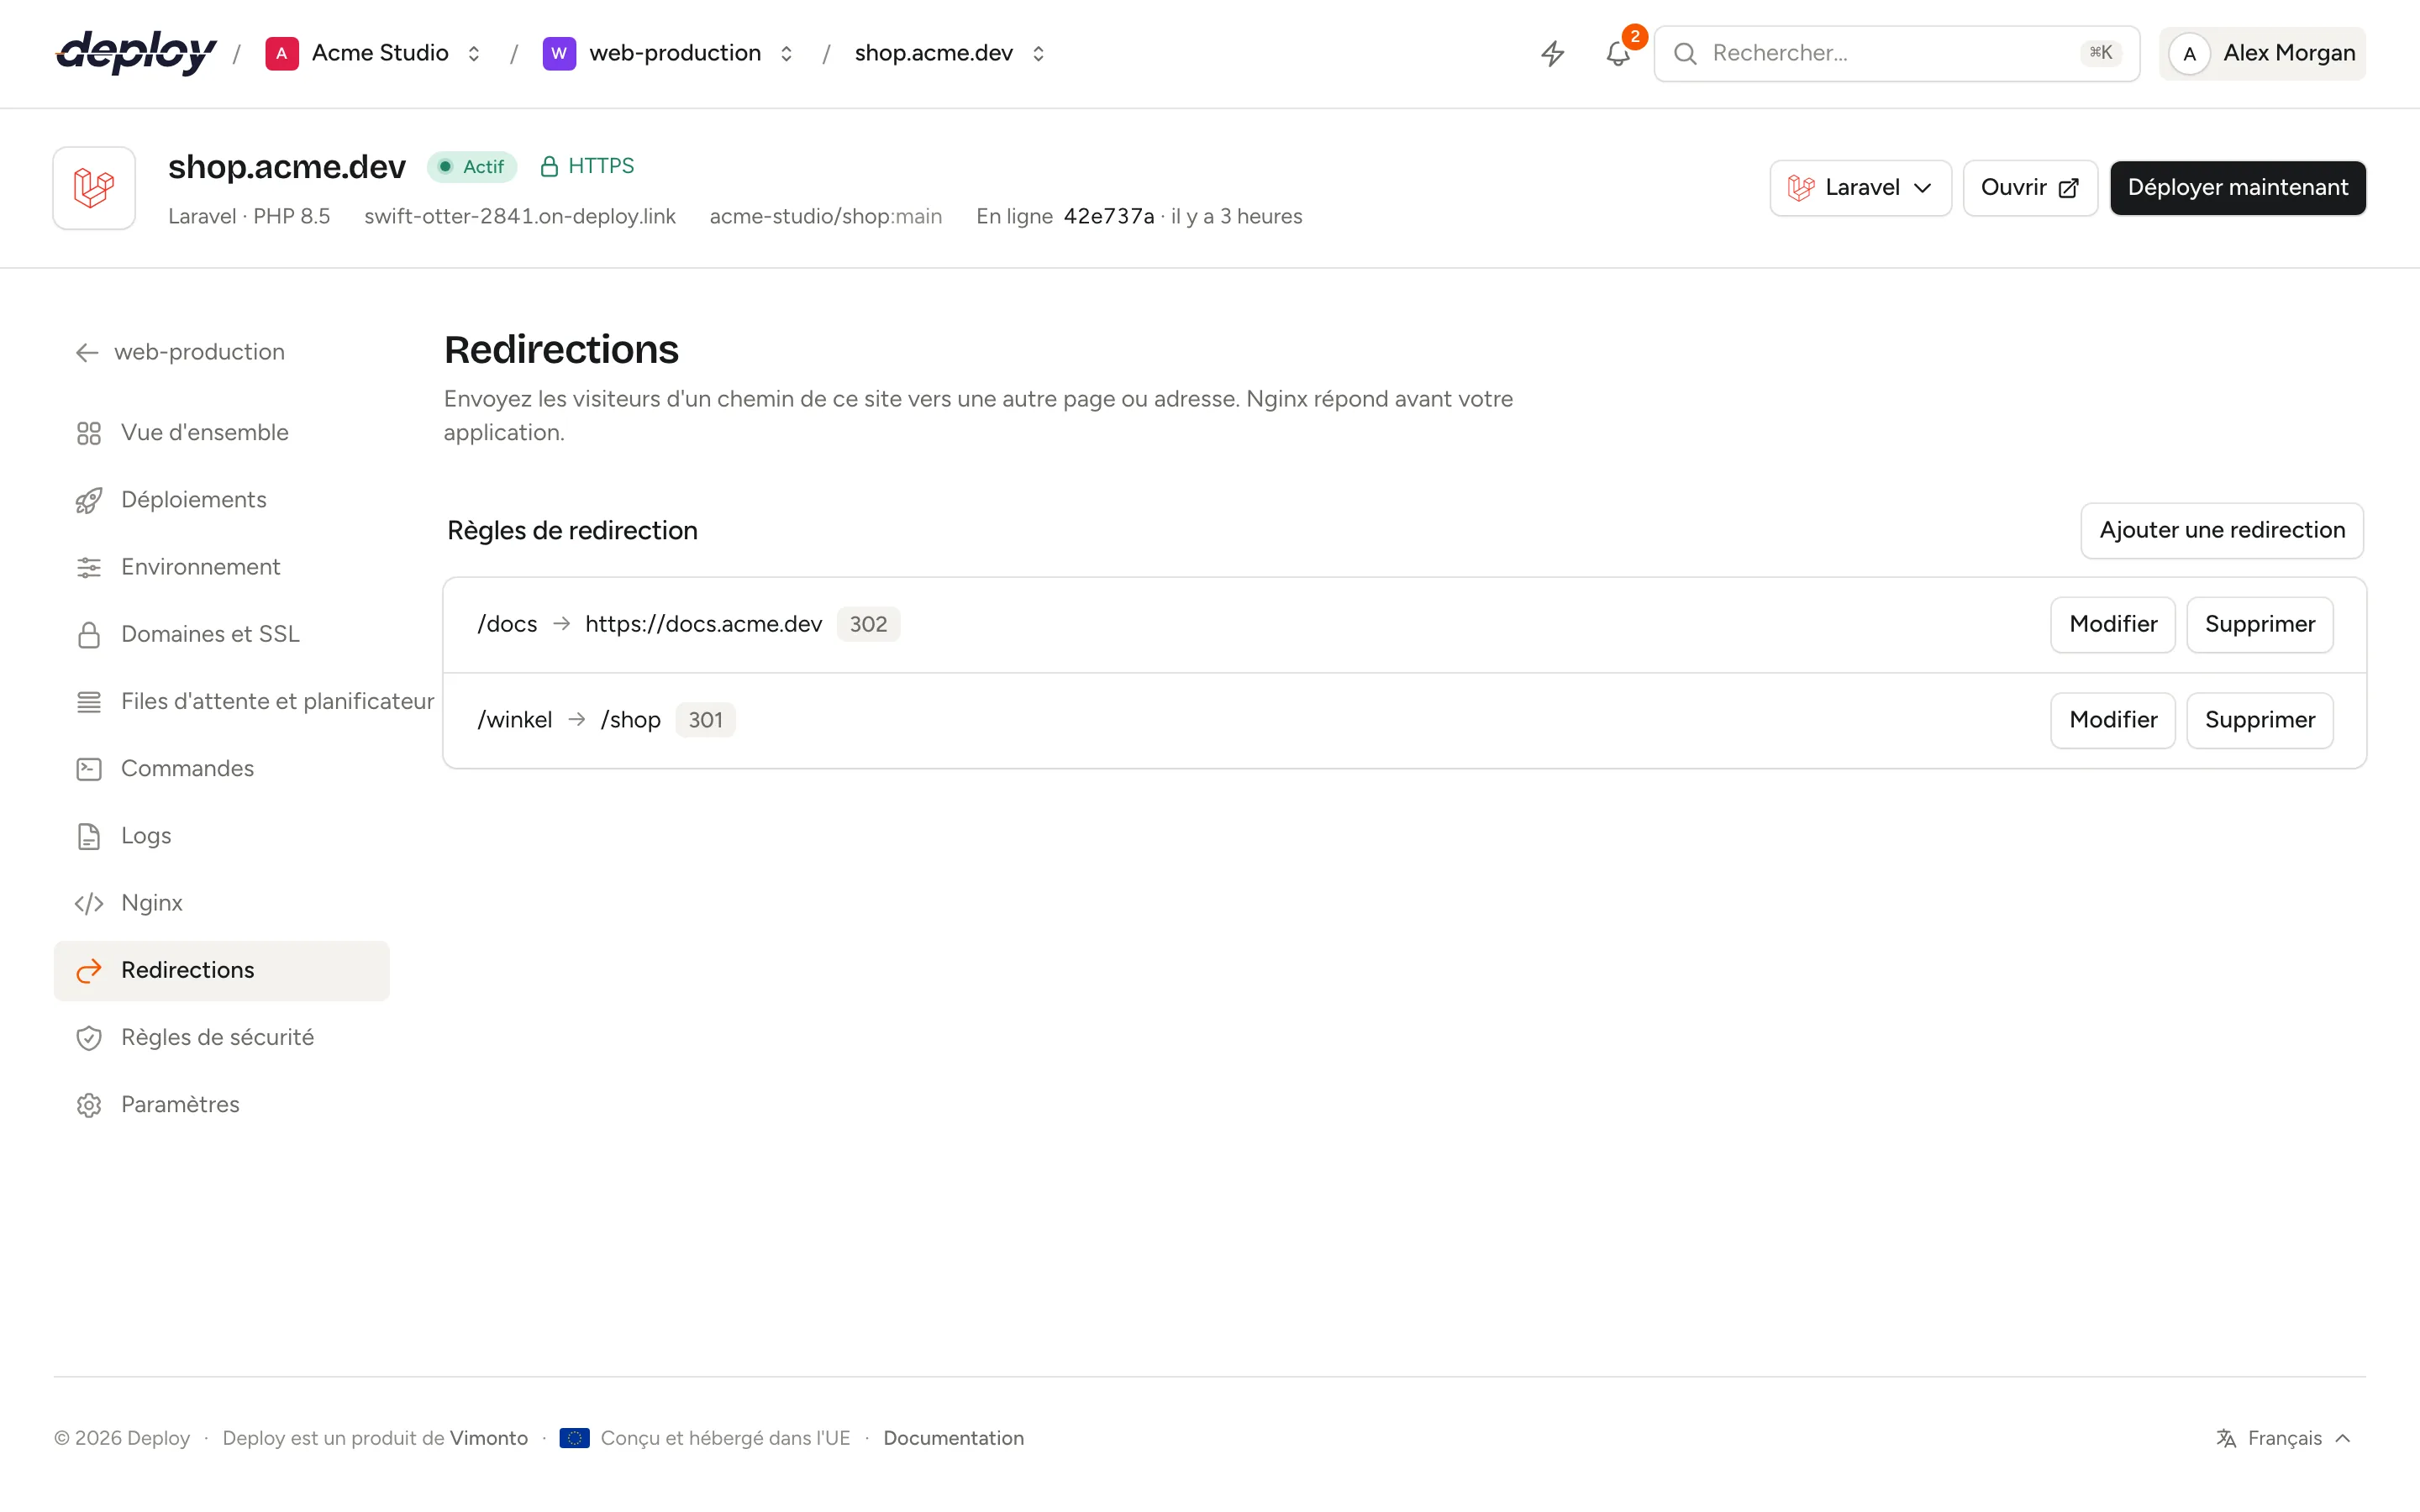Click the Déploiements rocket icon
Screen dimensions: 2420x1512
pos(89,500)
